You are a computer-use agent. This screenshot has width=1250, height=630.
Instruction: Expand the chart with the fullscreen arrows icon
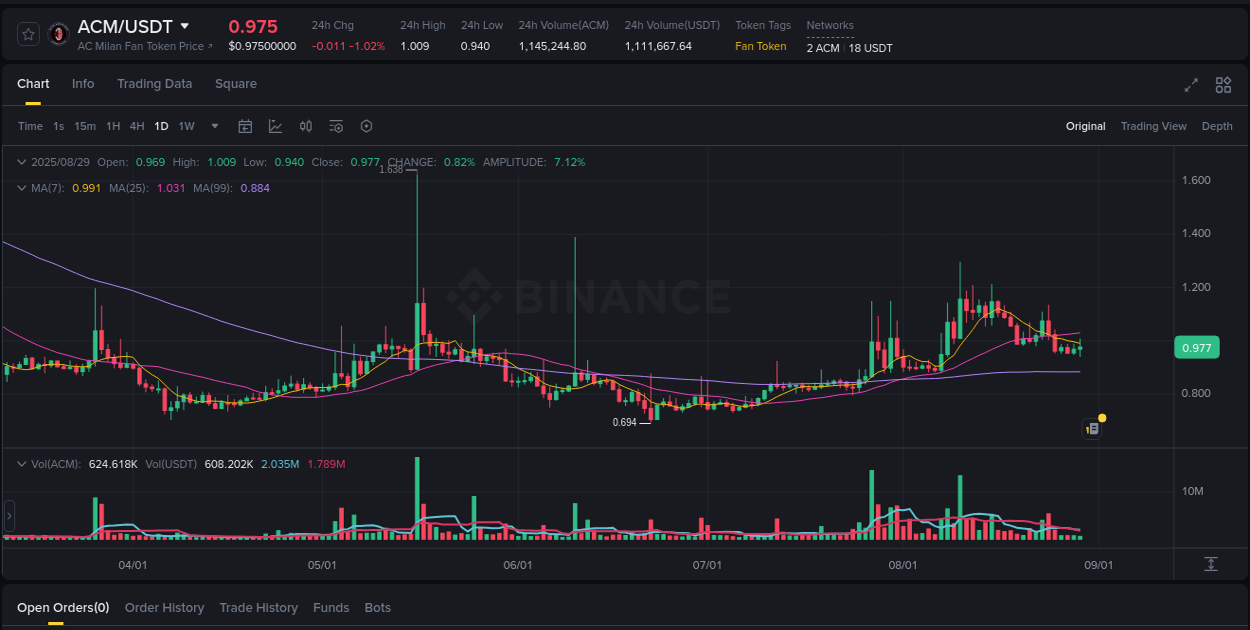(x=1190, y=85)
